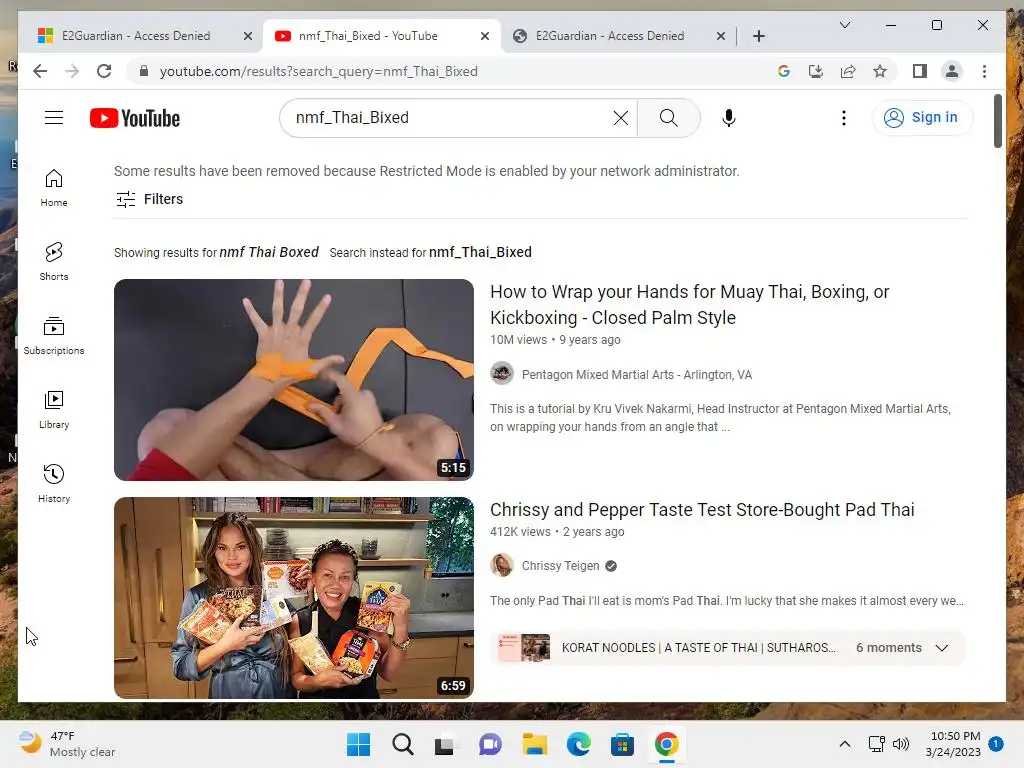Viewport: 1024px width, 768px height.
Task: Visit Chrissy Teigen channel name
Action: [x=560, y=566]
